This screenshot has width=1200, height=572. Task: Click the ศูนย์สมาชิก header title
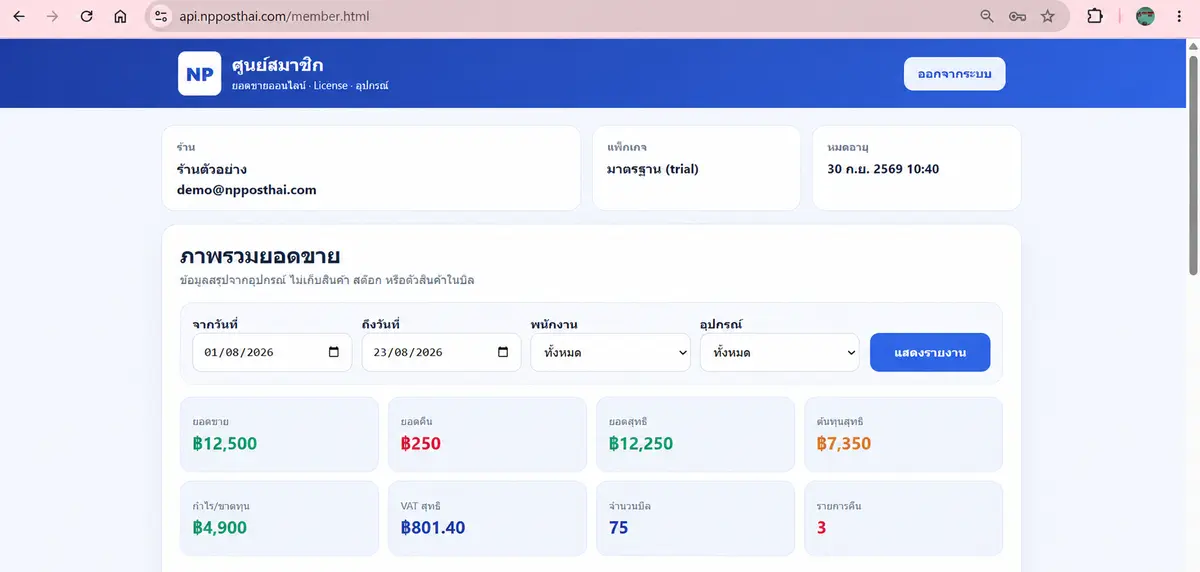point(277,65)
